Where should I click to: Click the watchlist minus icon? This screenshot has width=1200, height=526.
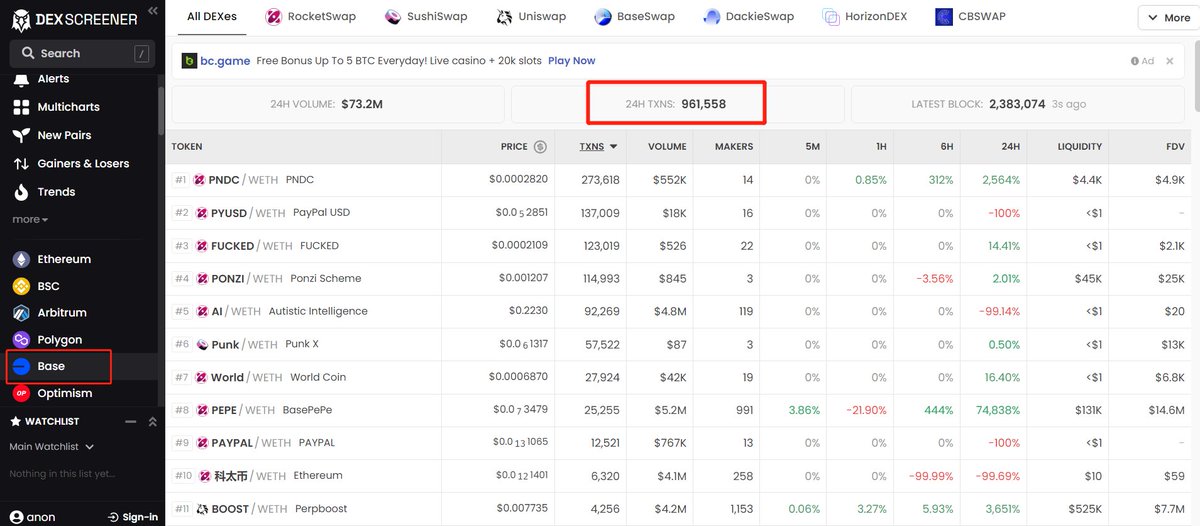coord(131,421)
